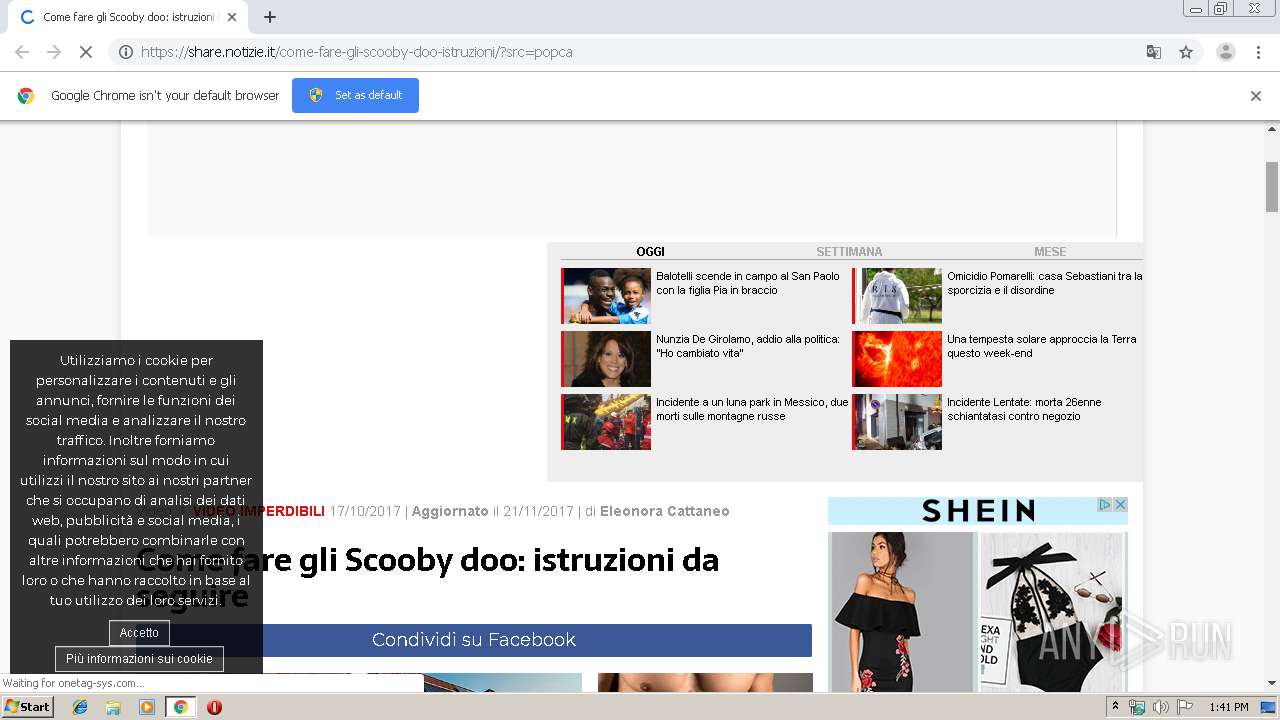Image resolution: width=1280 pixels, height=720 pixels.
Task: Stop loading the page
Action: tap(86, 52)
